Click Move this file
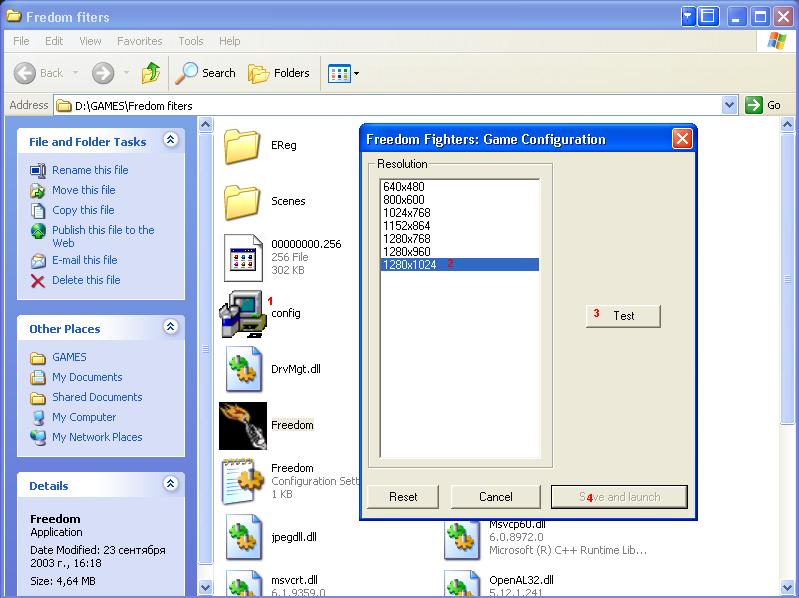Image resolution: width=799 pixels, height=598 pixels. pyautogui.click(x=84, y=190)
